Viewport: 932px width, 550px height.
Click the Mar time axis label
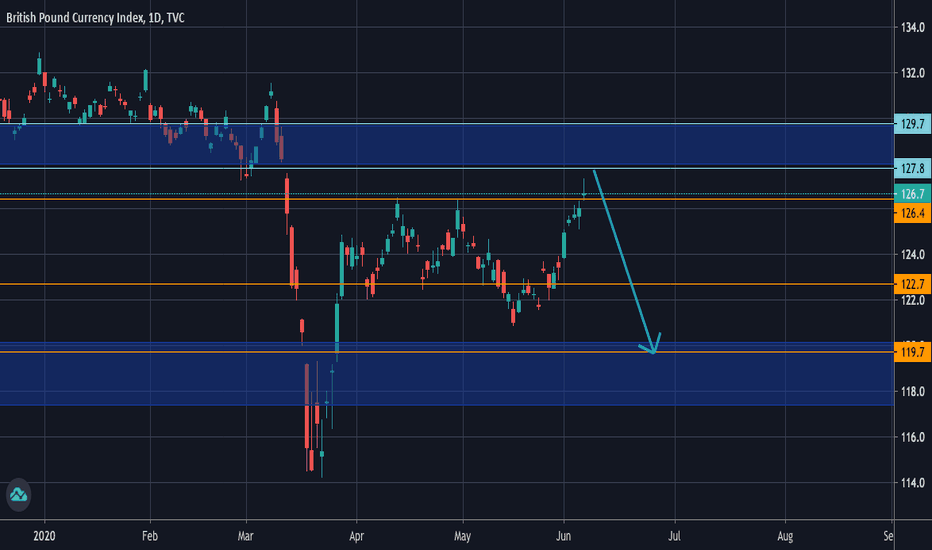[x=245, y=536]
